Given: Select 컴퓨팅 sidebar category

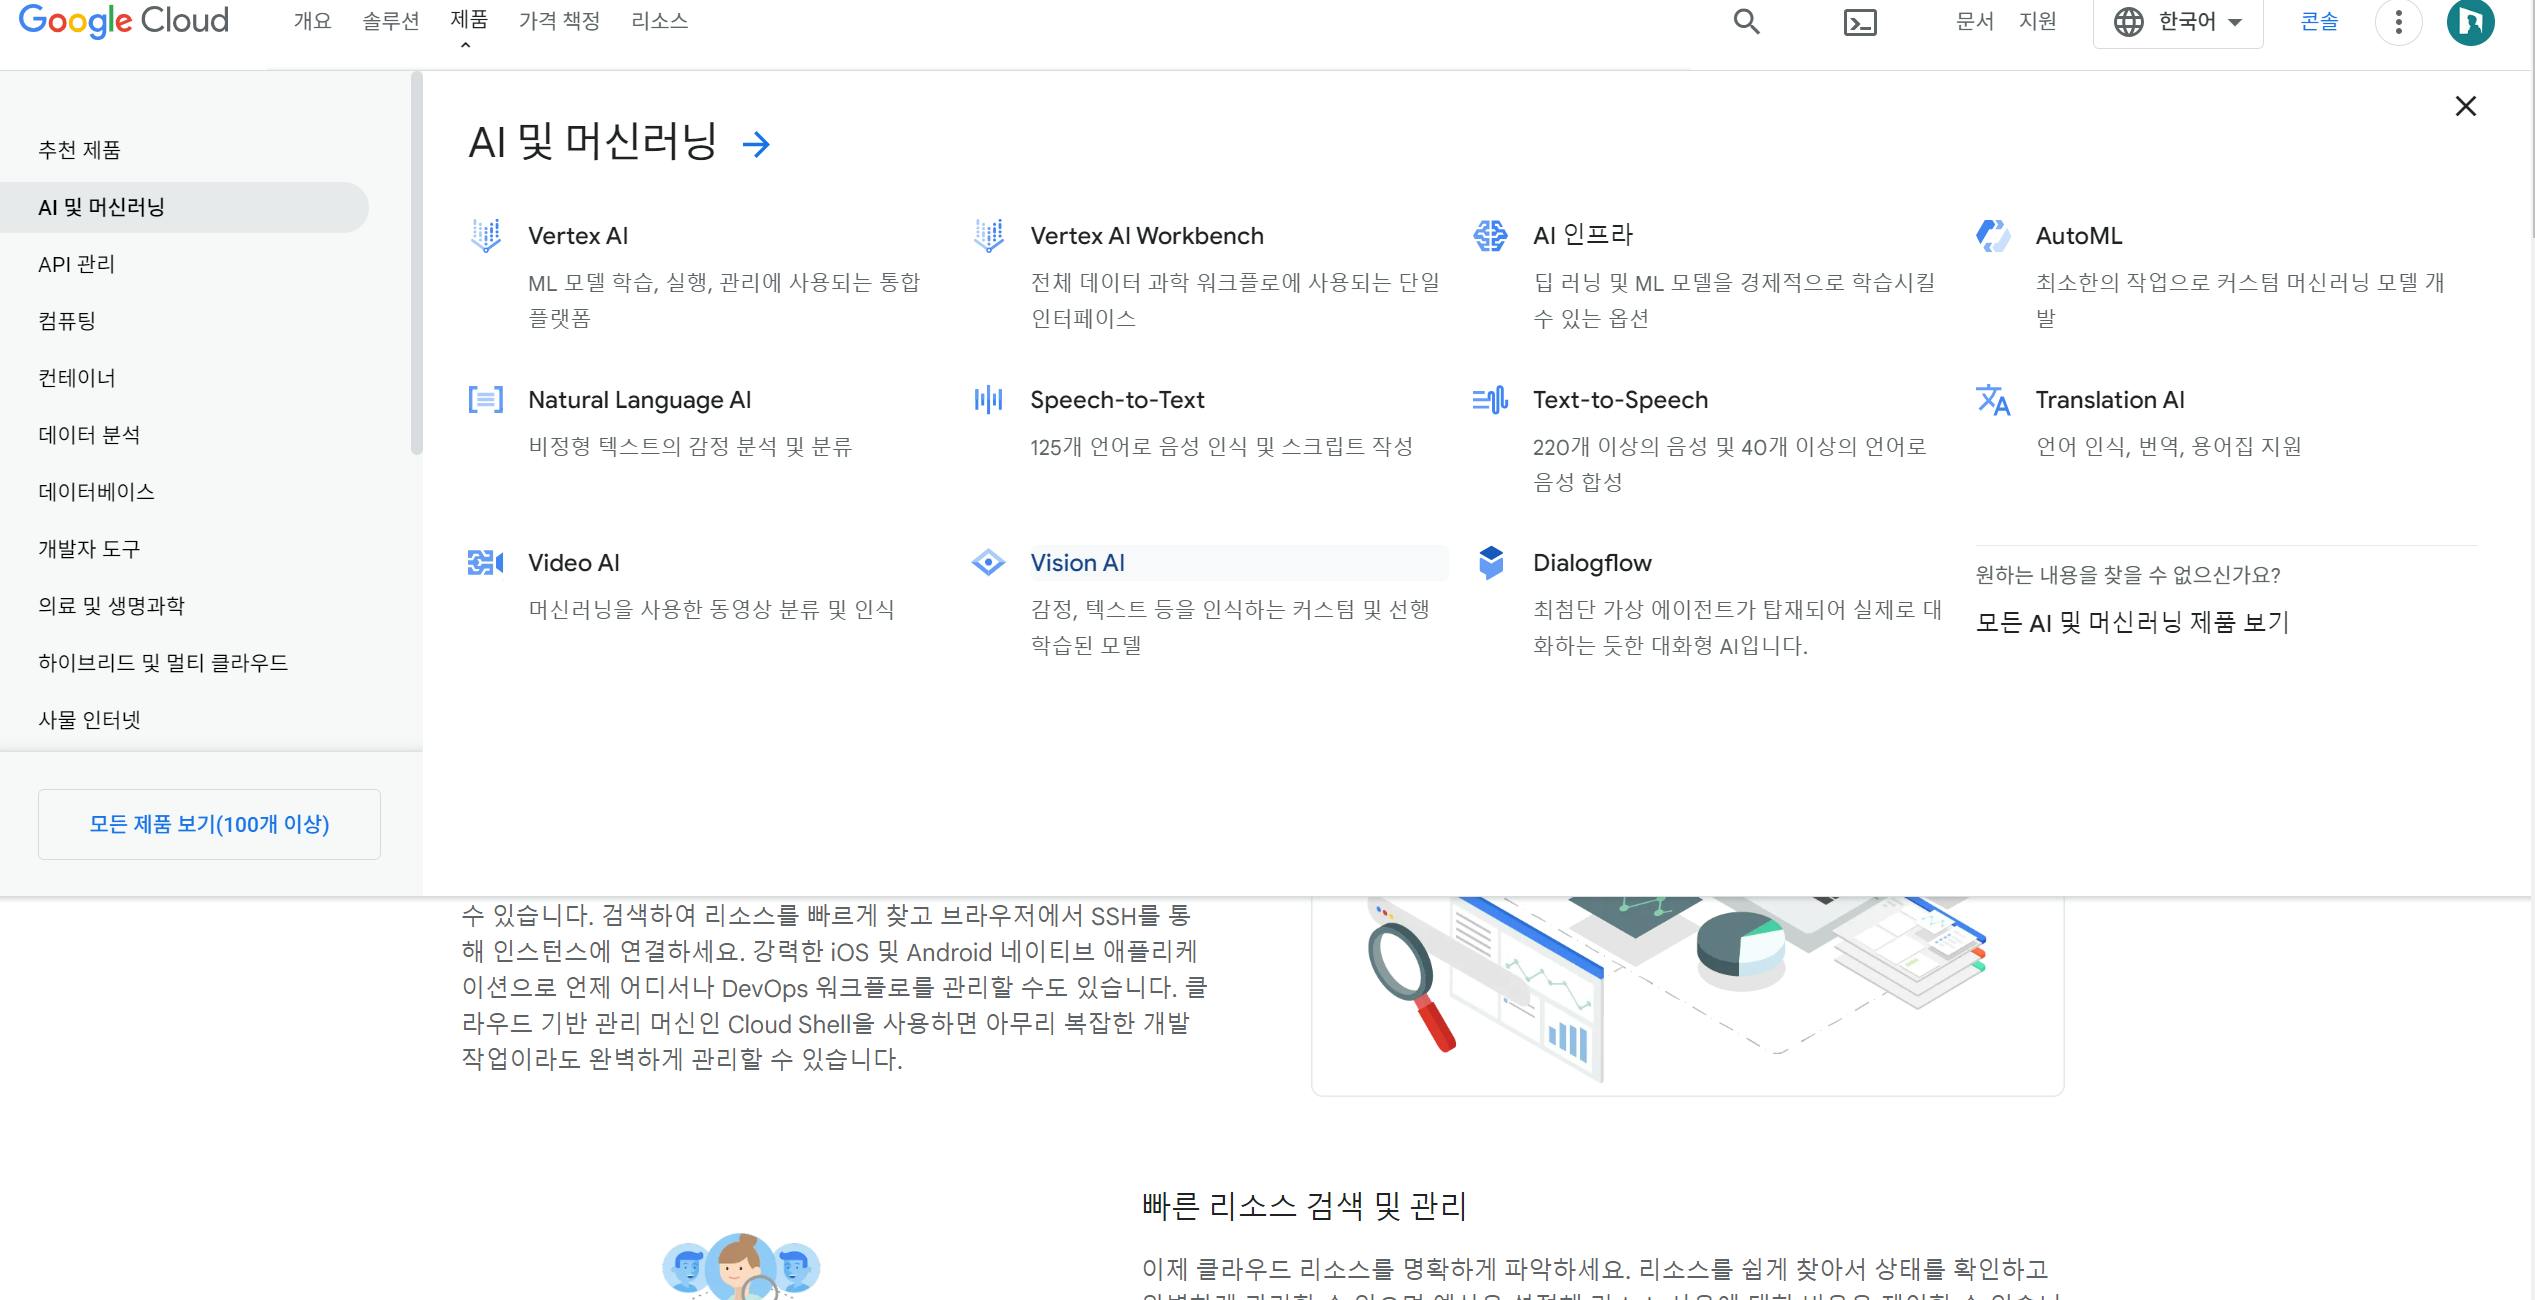Looking at the screenshot, I should [x=66, y=321].
